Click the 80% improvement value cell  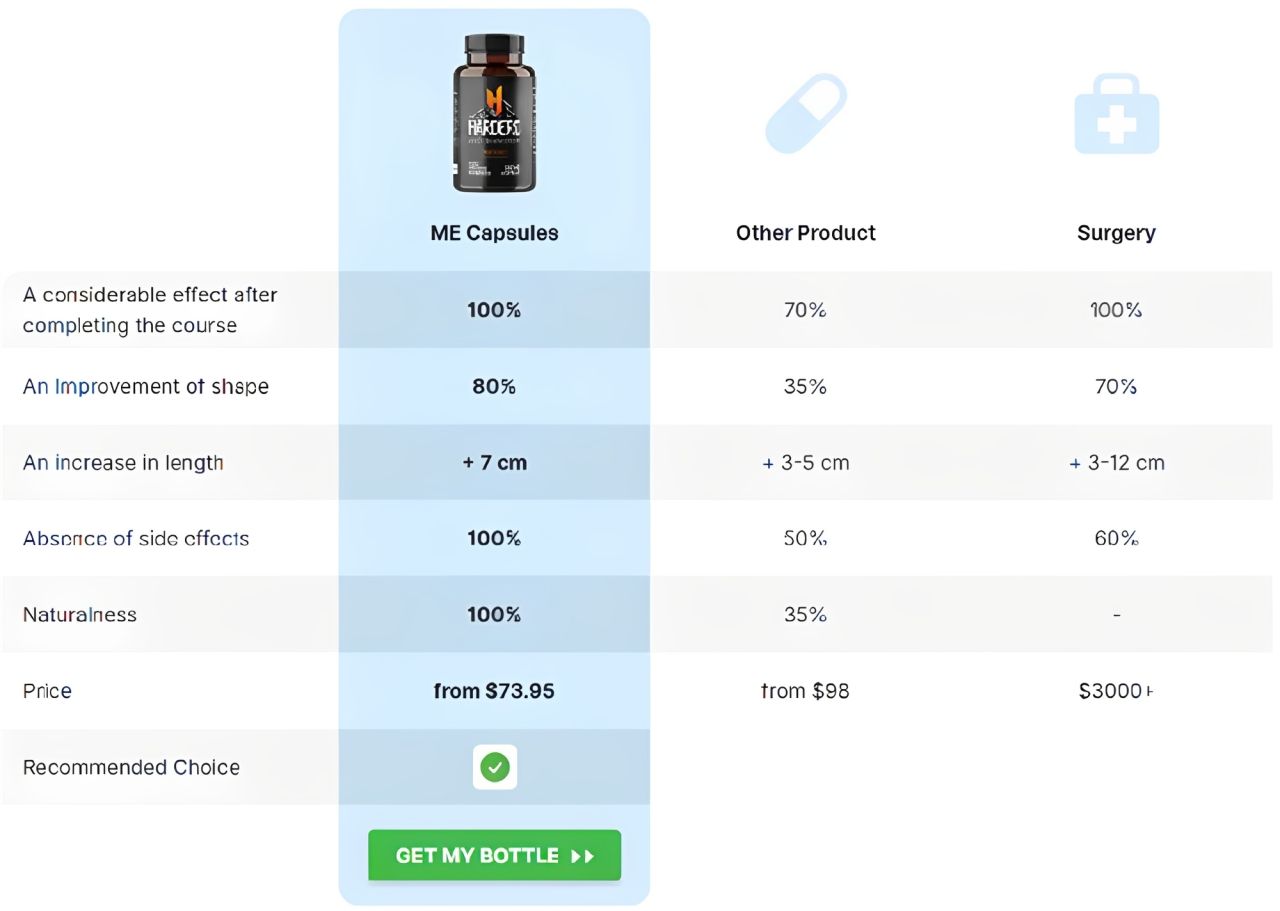(x=494, y=386)
